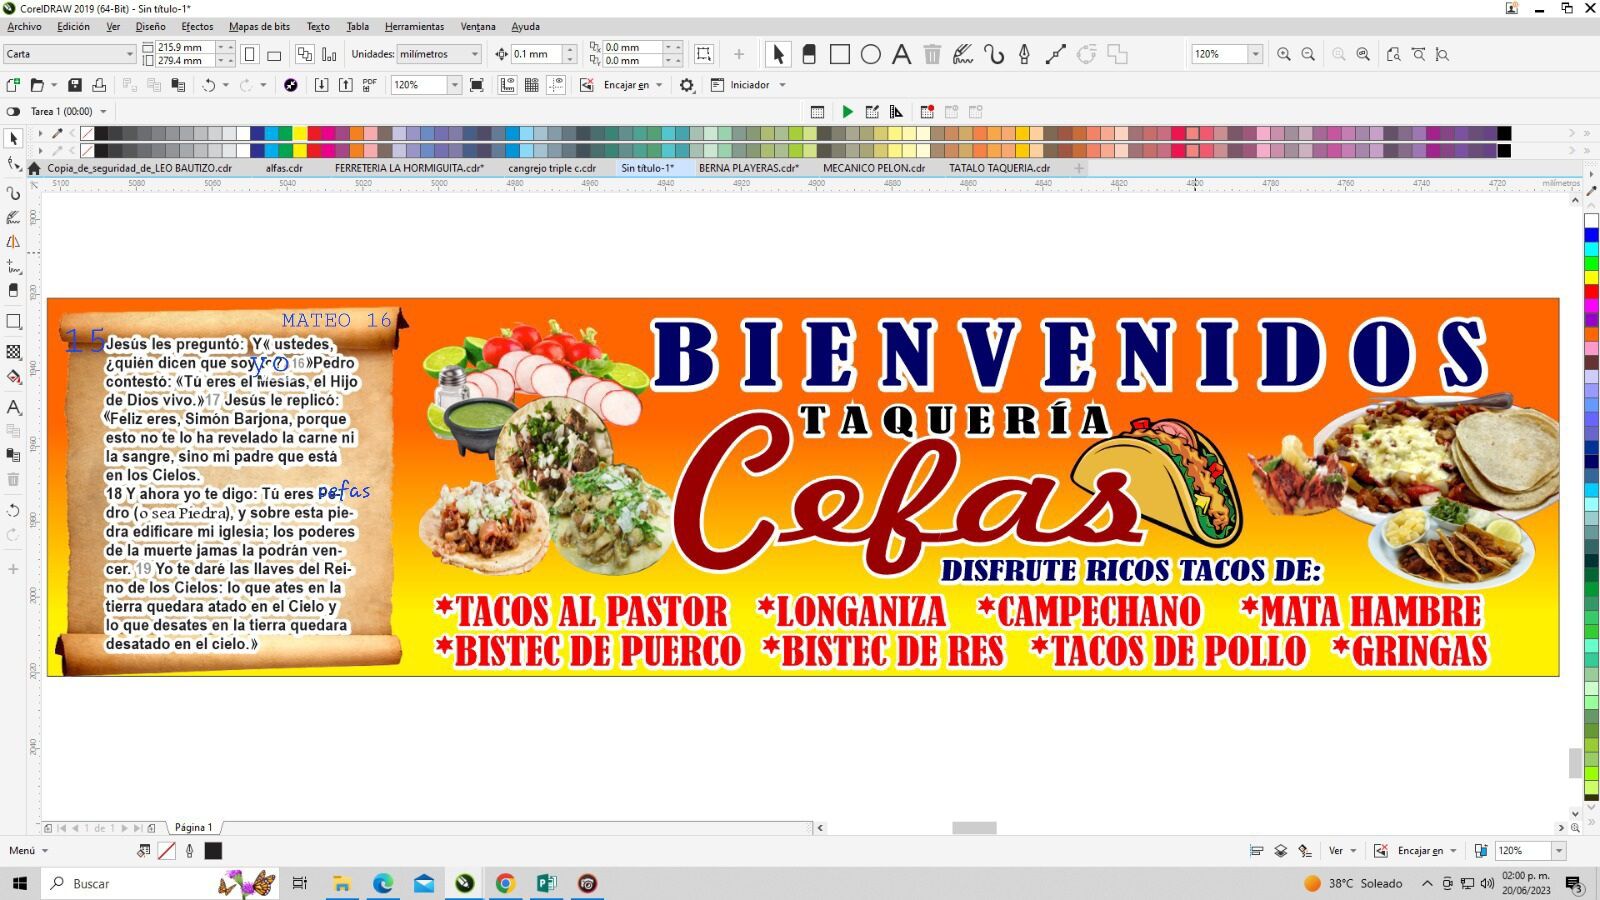Toggle the Tarea 1 timer switch
This screenshot has width=1600, height=900.
click(13, 112)
